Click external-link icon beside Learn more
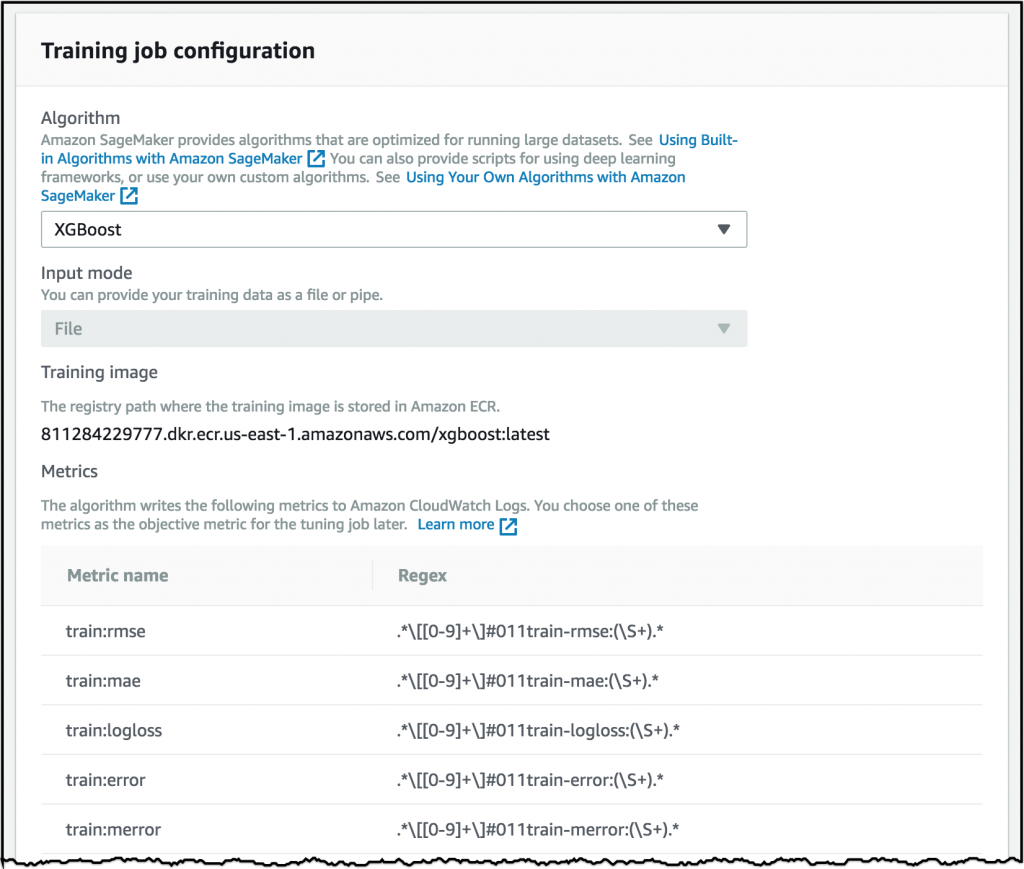 508,526
